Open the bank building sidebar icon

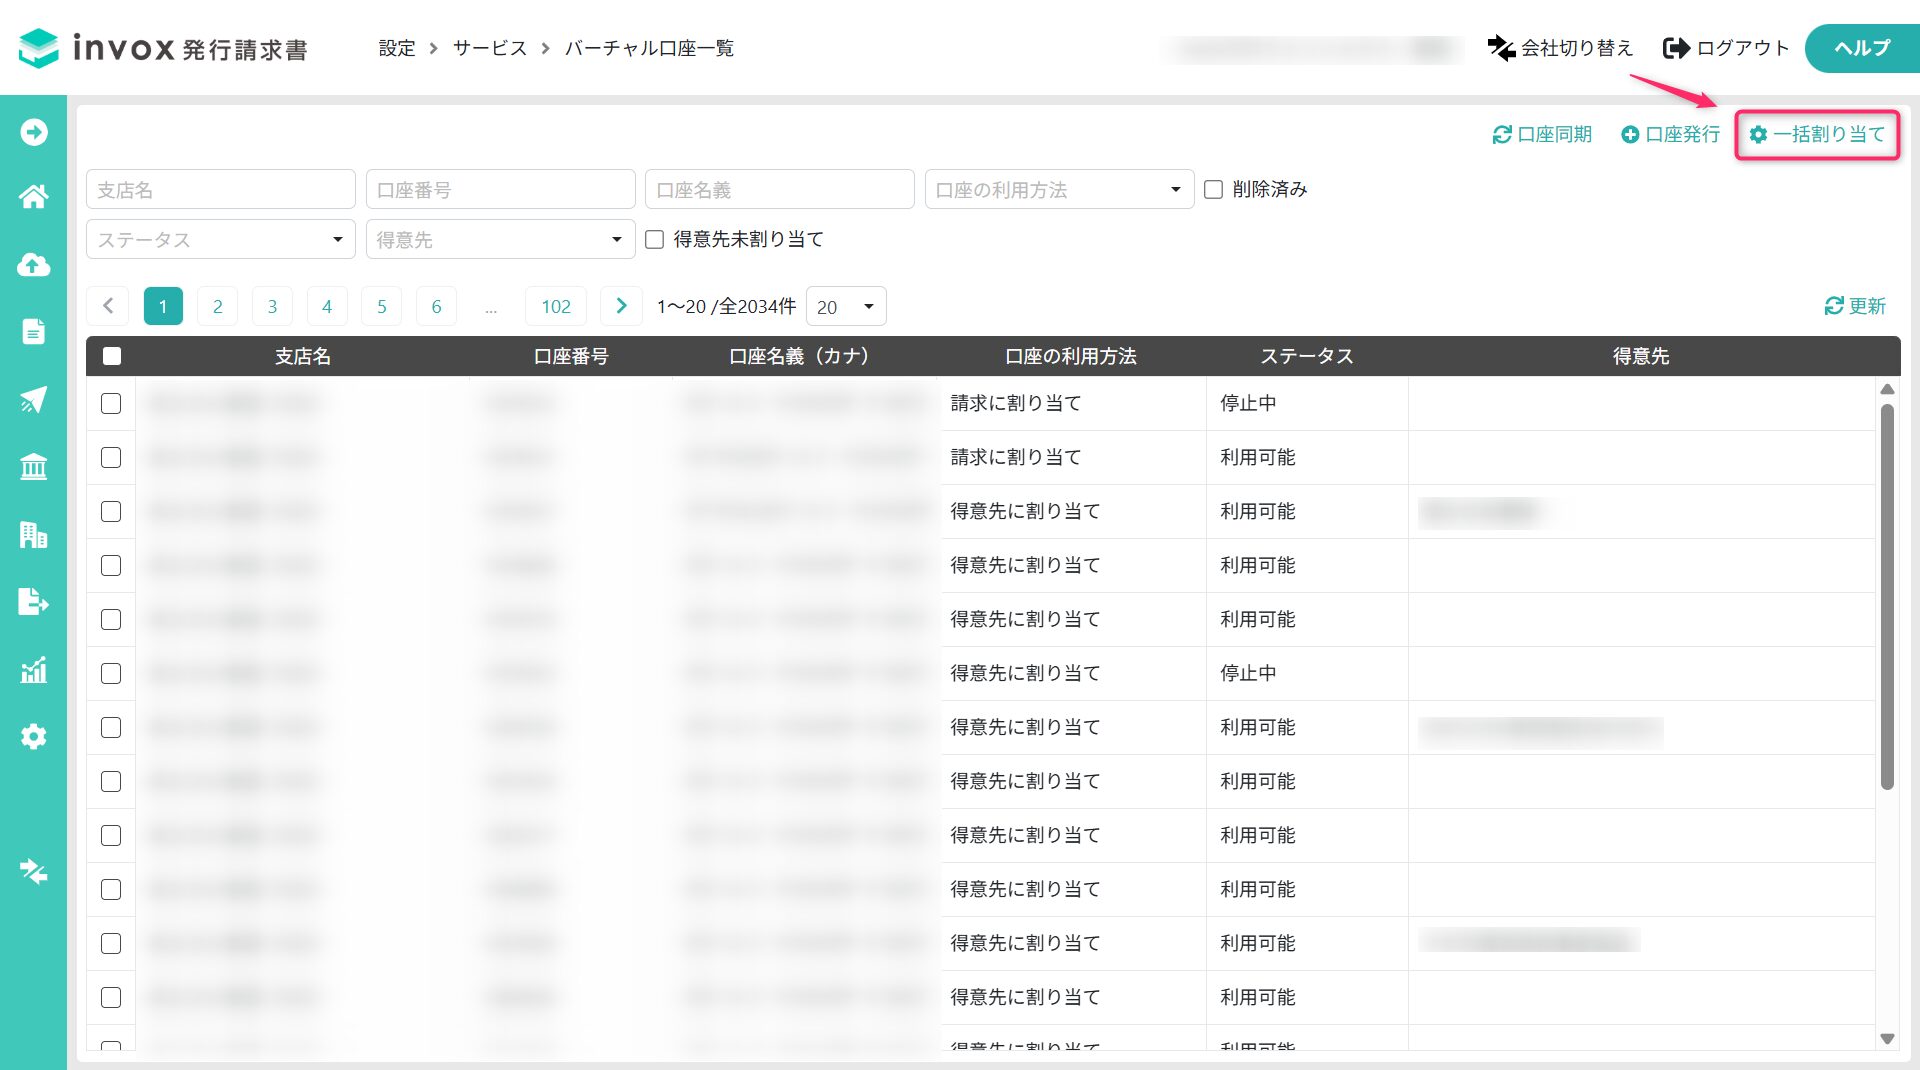tap(33, 467)
